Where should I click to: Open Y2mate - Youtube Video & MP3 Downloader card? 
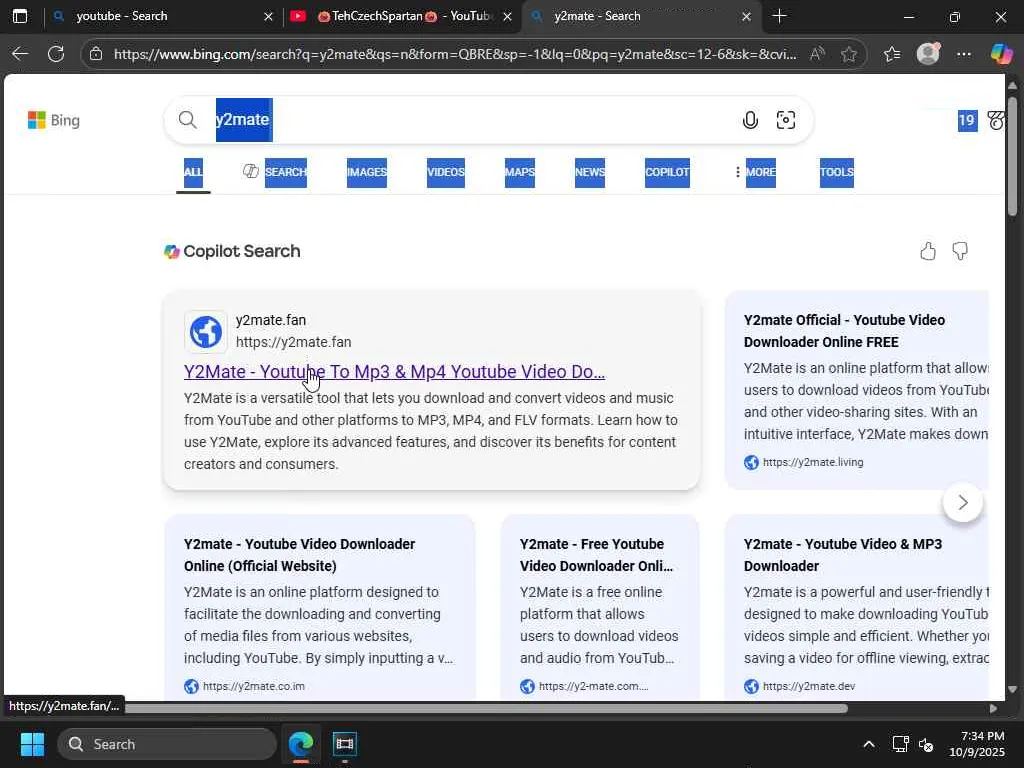pos(843,555)
